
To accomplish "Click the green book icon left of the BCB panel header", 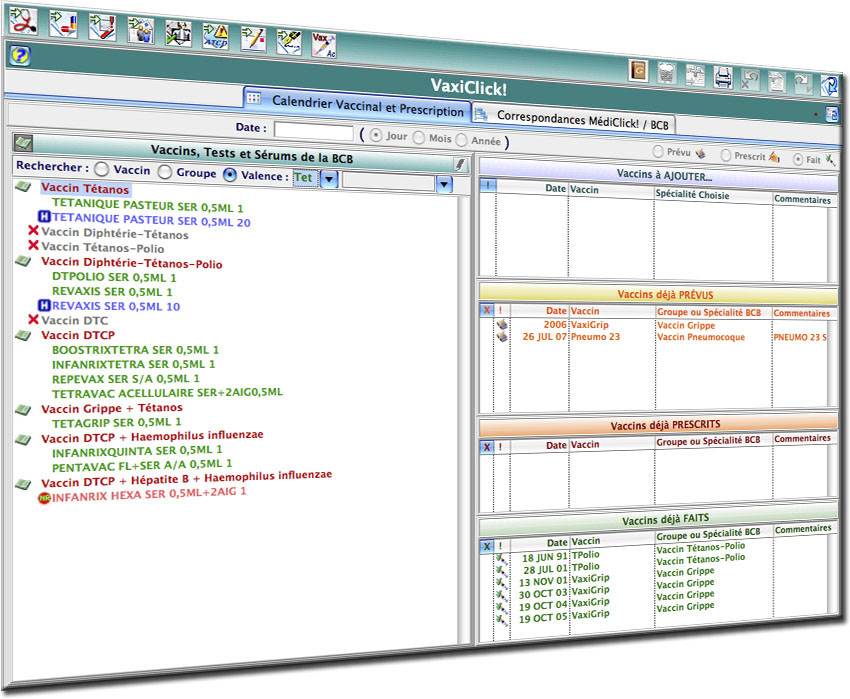I will coord(23,143).
